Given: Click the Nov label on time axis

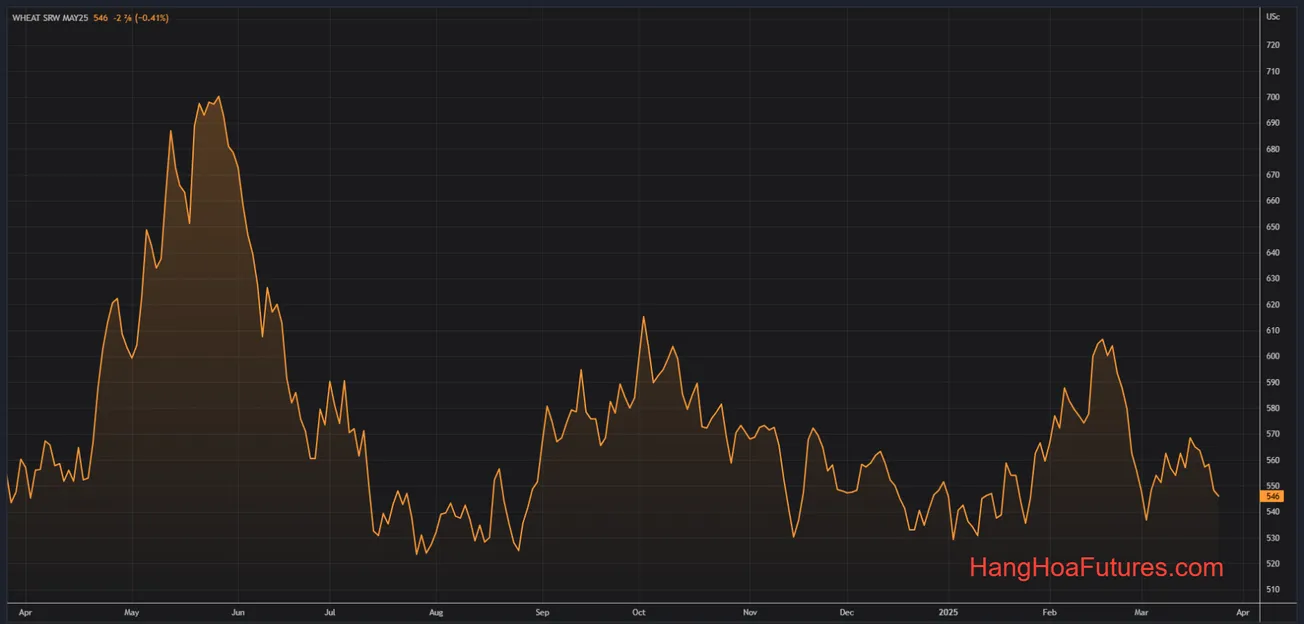Looking at the screenshot, I should 750,611.
